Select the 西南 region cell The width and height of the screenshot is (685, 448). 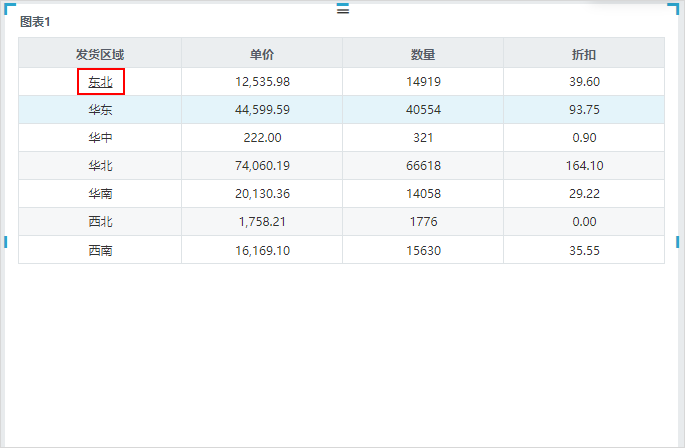(100, 250)
